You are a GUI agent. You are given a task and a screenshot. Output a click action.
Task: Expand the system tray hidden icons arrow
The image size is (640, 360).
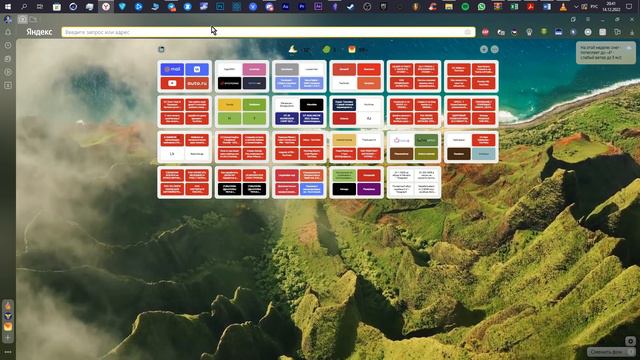pos(576,7)
